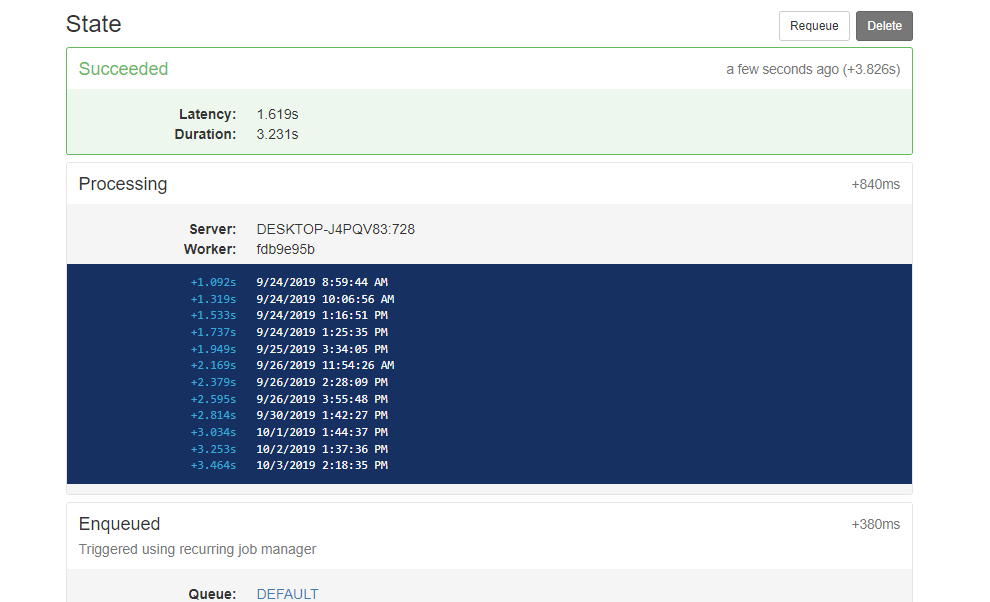
Task: Click the Latency: label
Action: (x=208, y=114)
